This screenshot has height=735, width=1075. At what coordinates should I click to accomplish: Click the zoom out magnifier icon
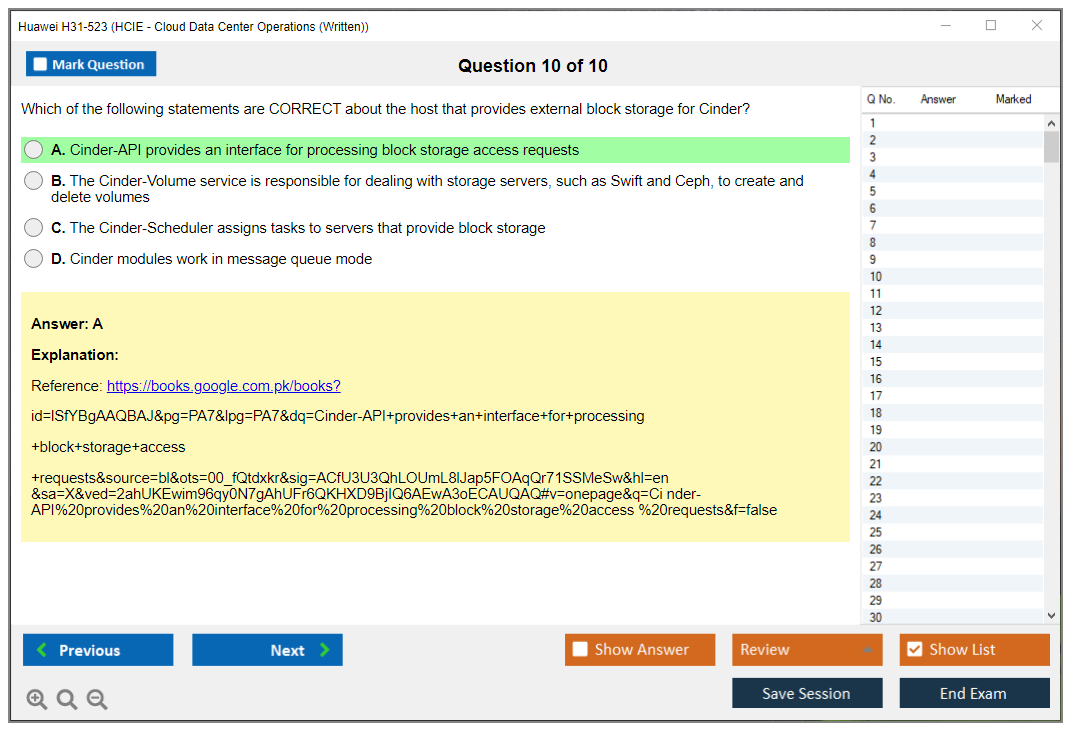[97, 700]
